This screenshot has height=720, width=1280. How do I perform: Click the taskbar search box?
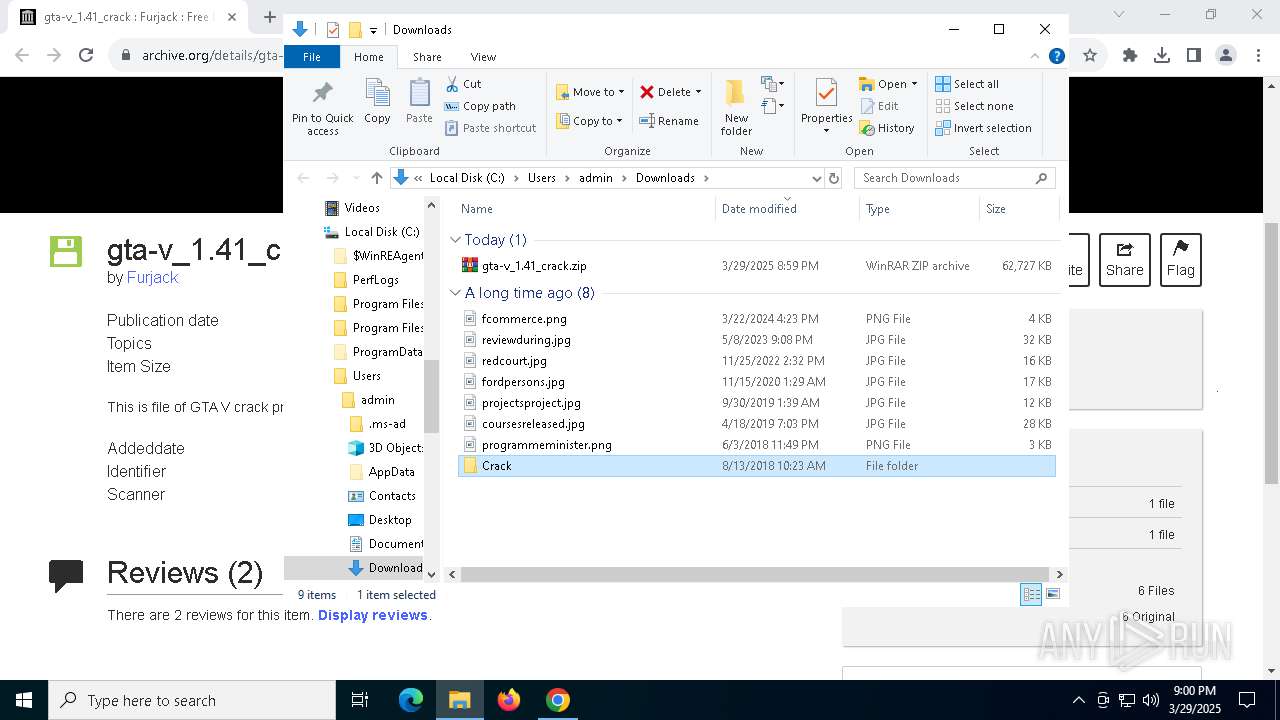(192, 700)
